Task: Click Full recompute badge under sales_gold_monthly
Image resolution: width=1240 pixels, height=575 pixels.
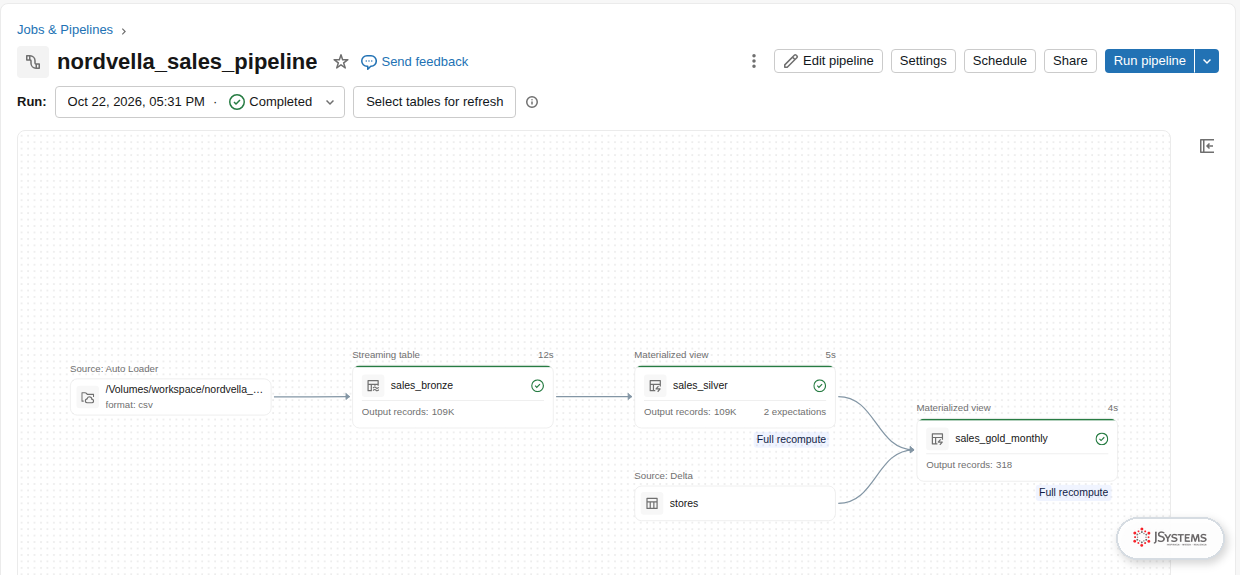Action: (x=1073, y=492)
